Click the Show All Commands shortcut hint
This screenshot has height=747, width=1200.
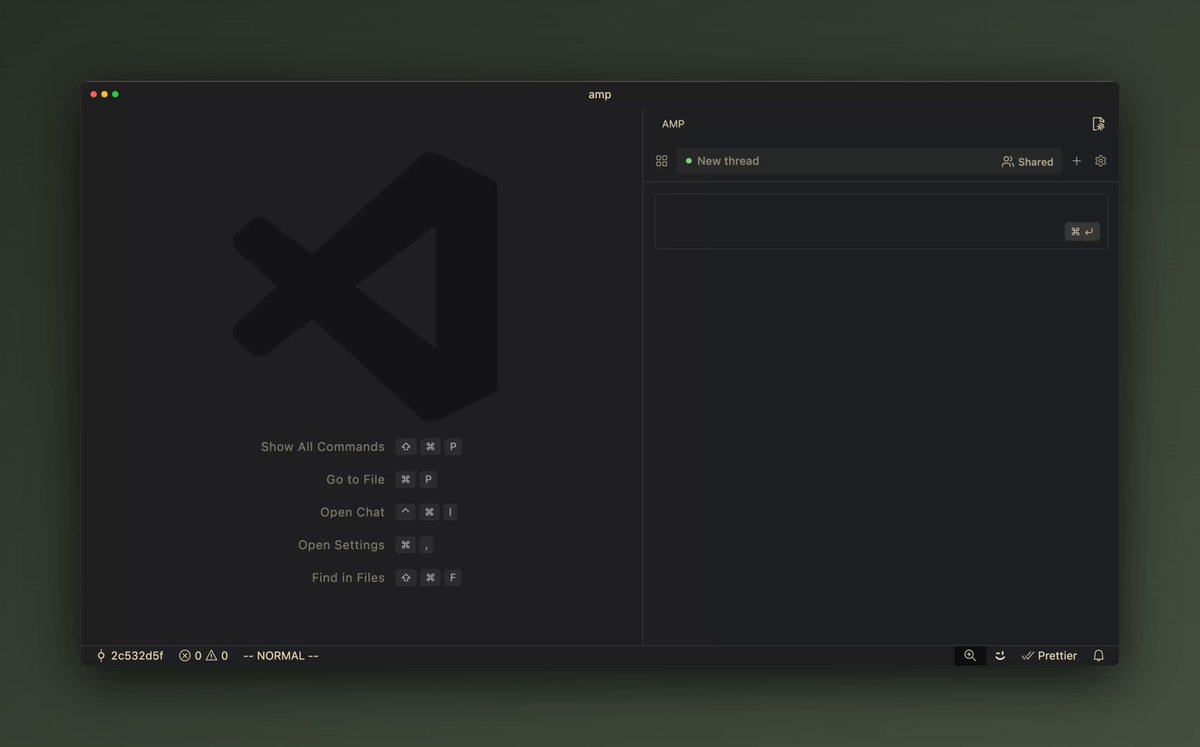pyautogui.click(x=361, y=447)
